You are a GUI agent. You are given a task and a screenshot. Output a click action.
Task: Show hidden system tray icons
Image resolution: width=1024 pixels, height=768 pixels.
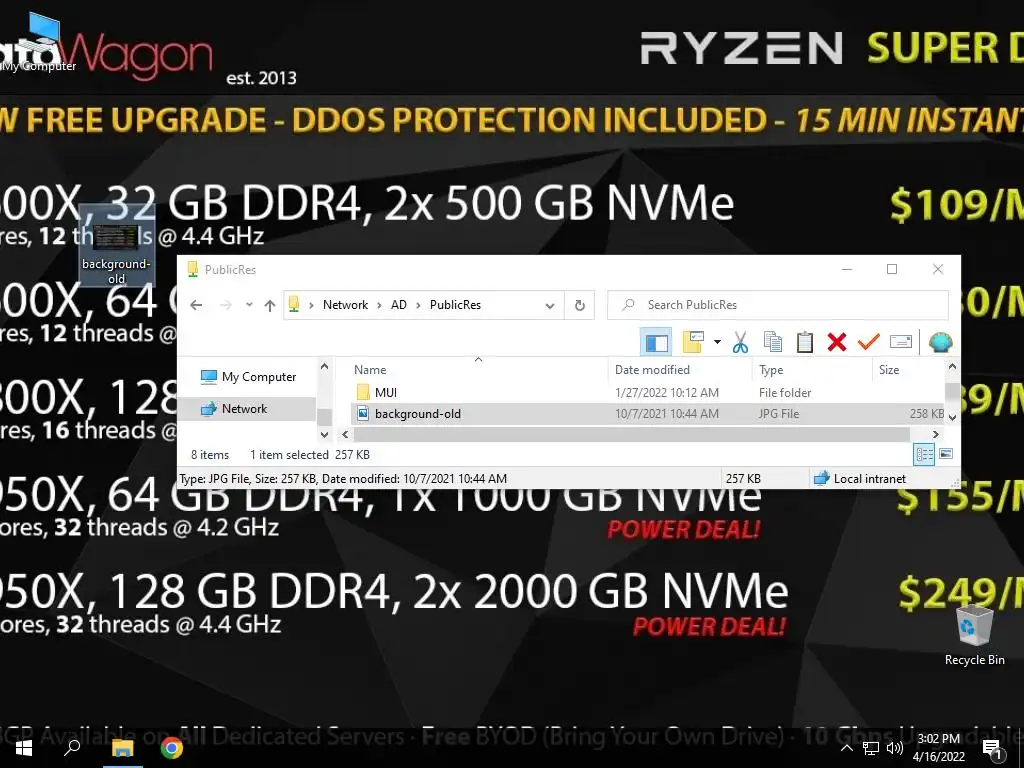846,748
